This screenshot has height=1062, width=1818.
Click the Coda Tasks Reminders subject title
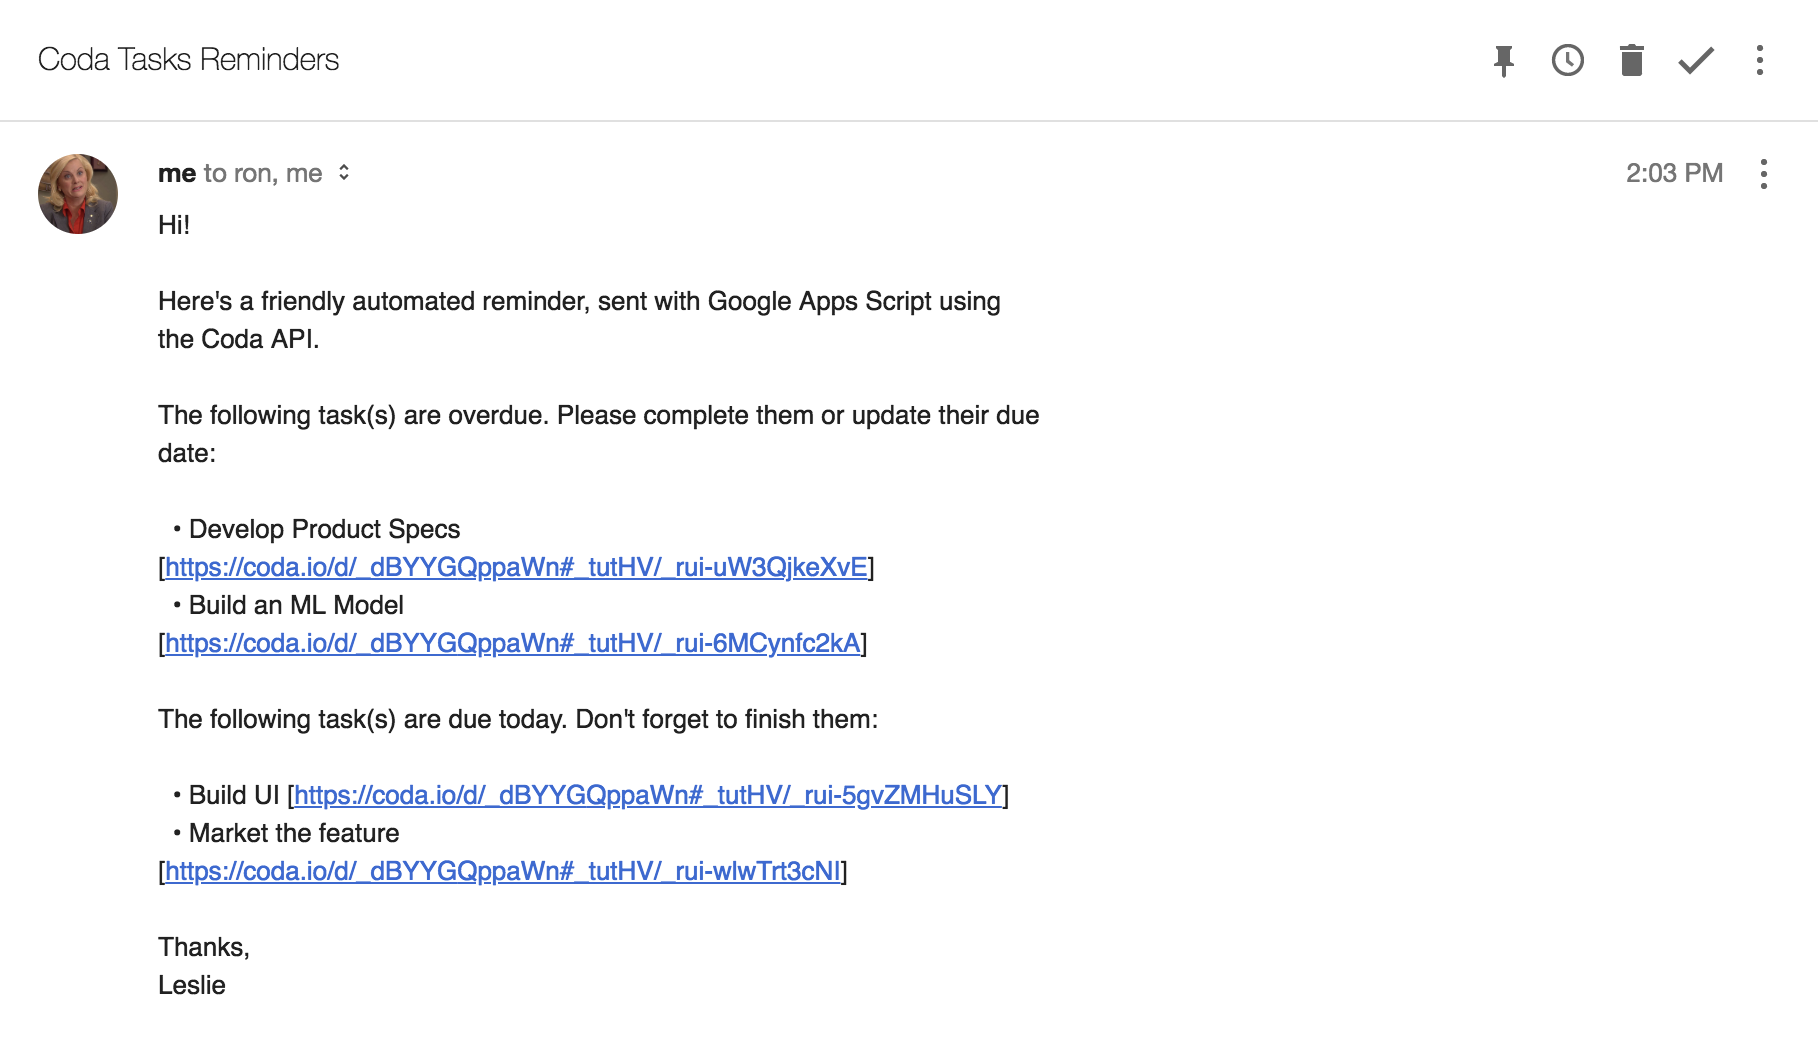[x=188, y=60]
